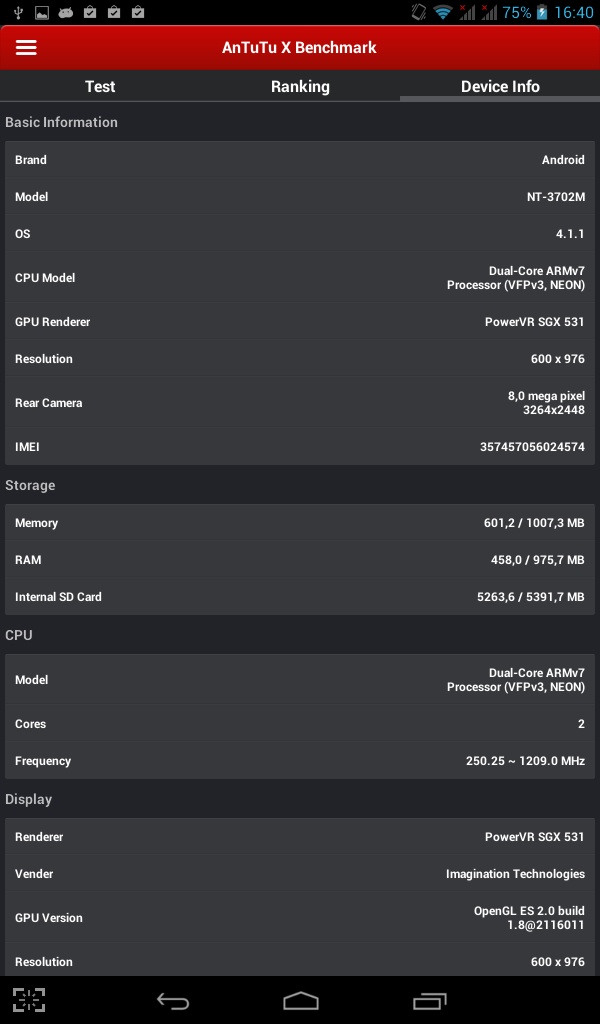Tap the USB notification icon

point(18,13)
